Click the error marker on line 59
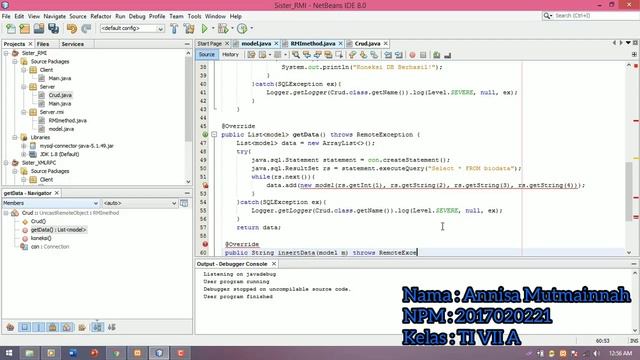The image size is (640, 360). (x=205, y=244)
